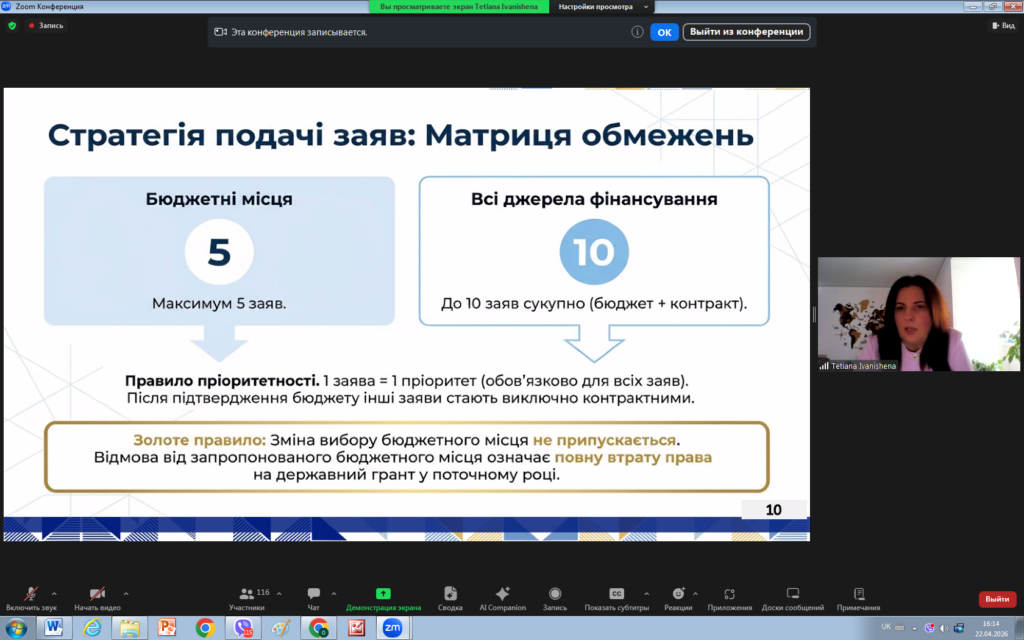Open the Вид (View) menu
The image size is (1024, 640).
pos(1002,25)
